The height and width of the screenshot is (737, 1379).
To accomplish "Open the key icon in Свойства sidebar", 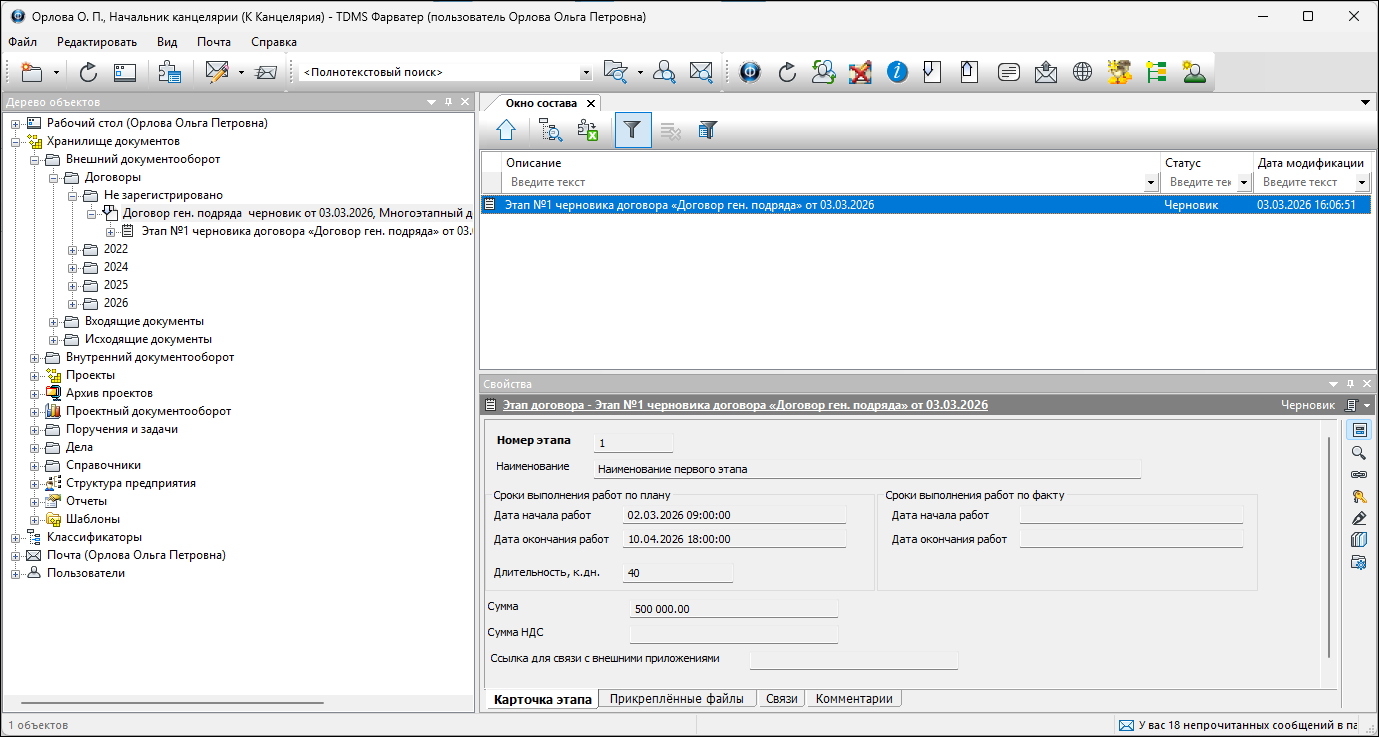I will 1358,496.
